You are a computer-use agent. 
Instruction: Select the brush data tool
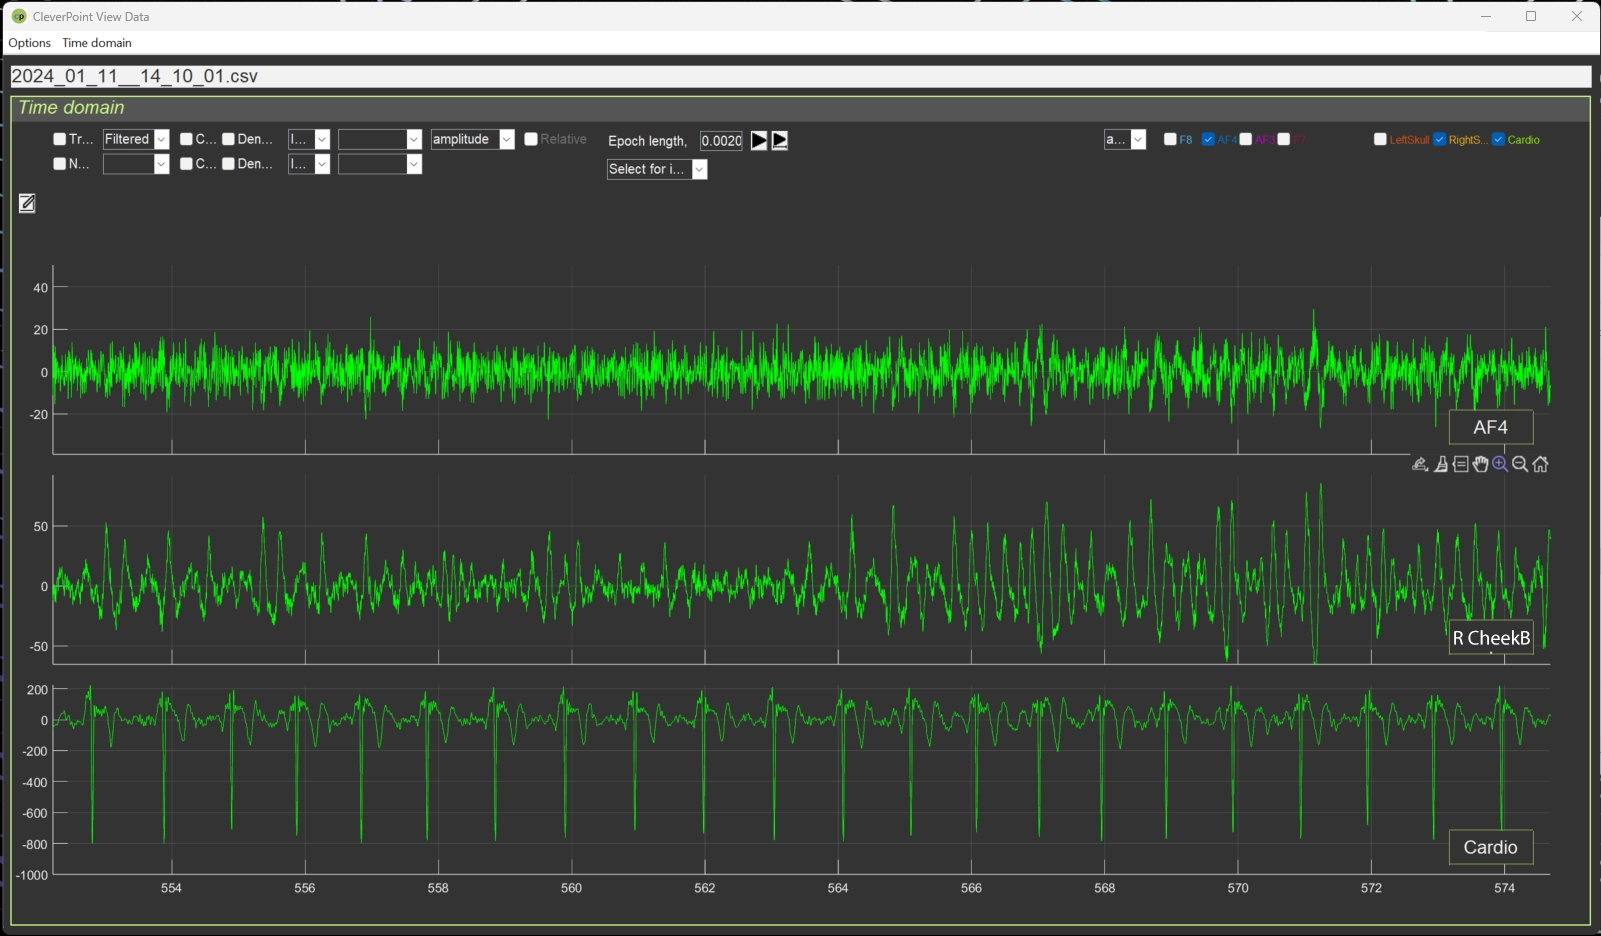[x=1441, y=464]
